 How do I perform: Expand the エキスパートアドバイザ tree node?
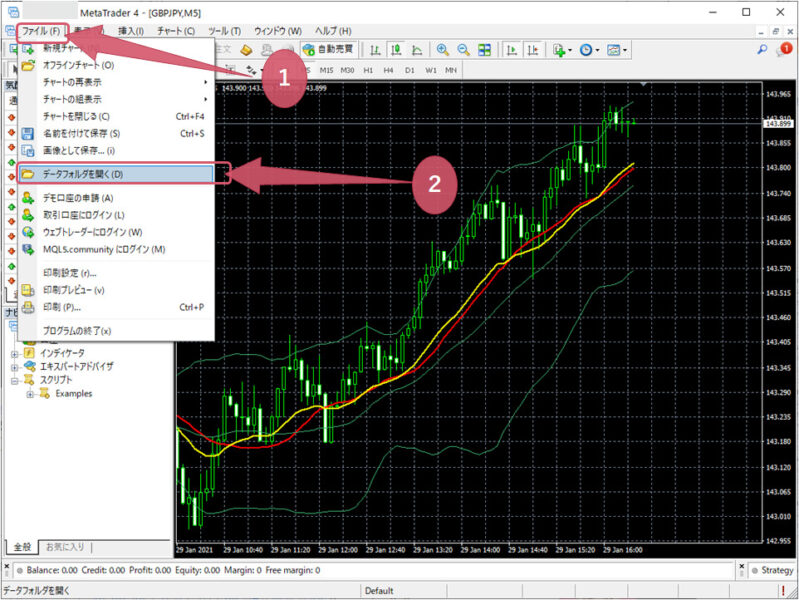(15, 367)
